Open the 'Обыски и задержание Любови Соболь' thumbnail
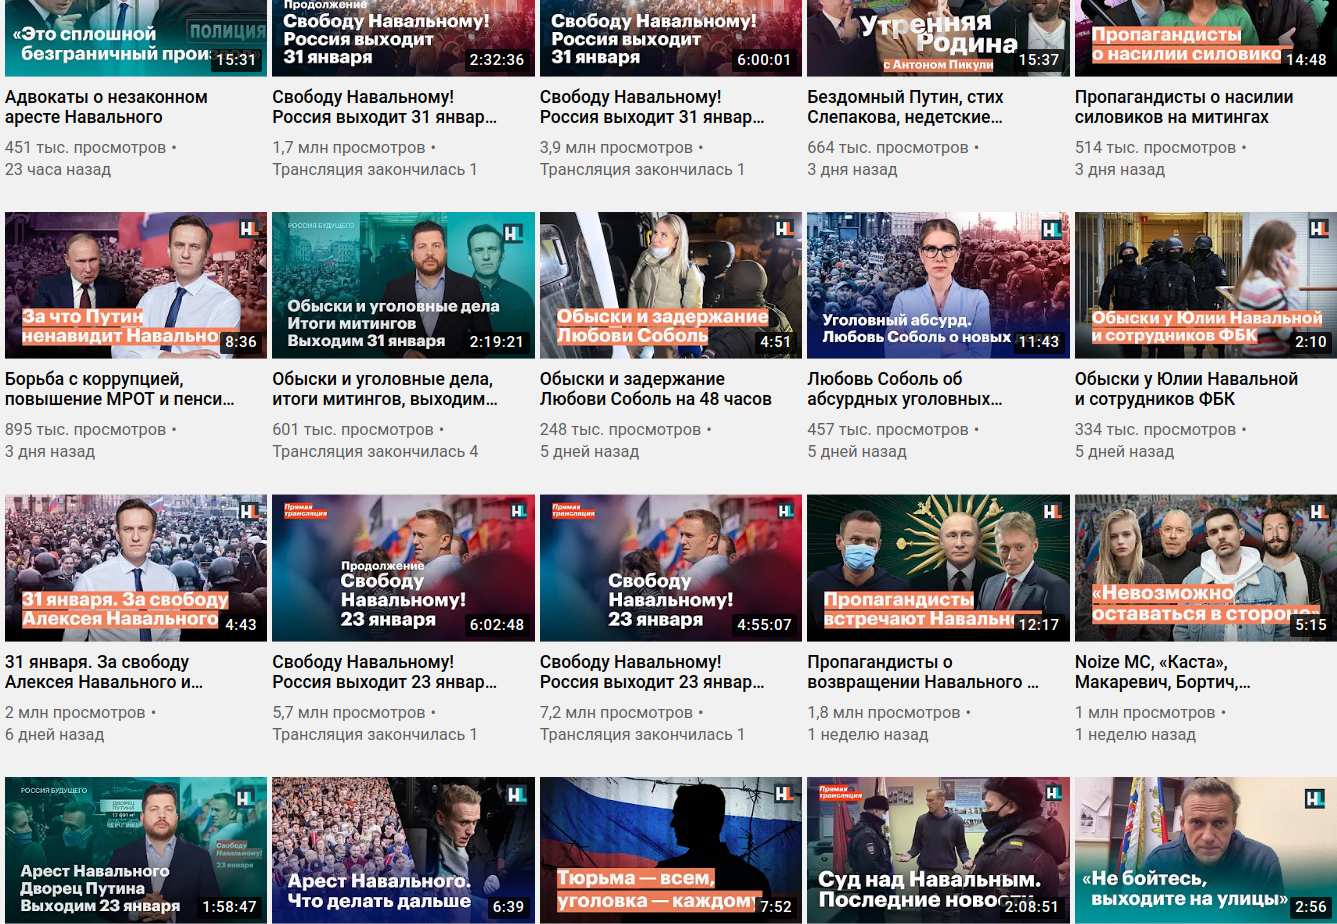This screenshot has width=1337, height=924. [x=671, y=285]
